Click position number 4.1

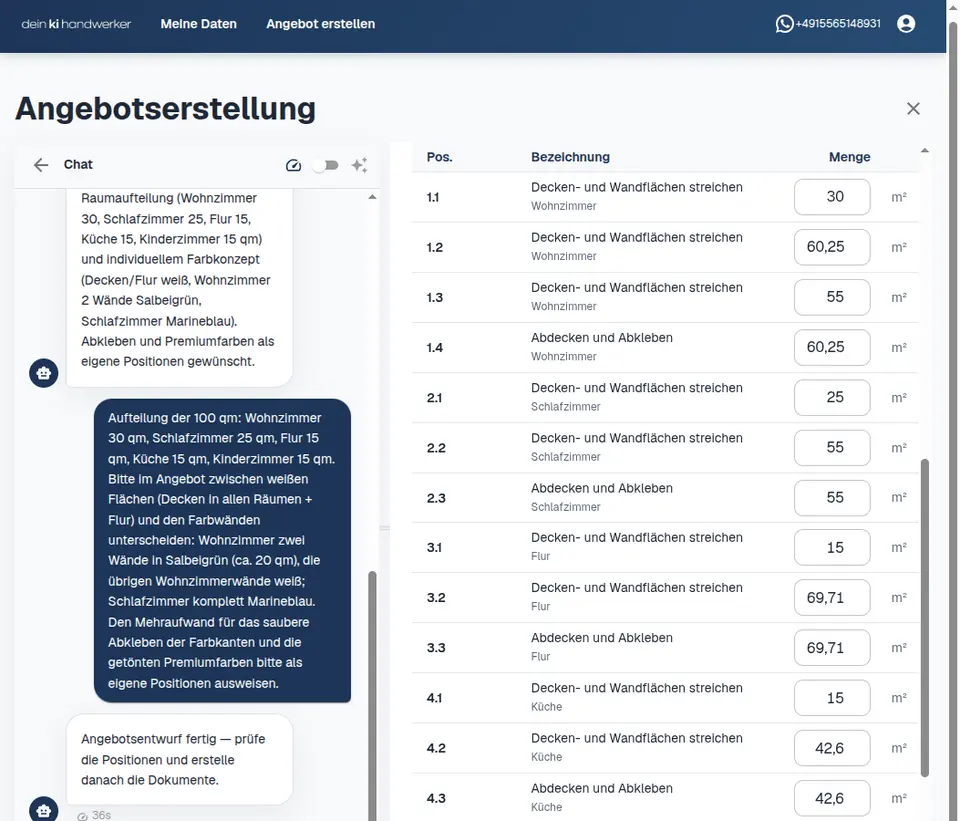(x=434, y=698)
